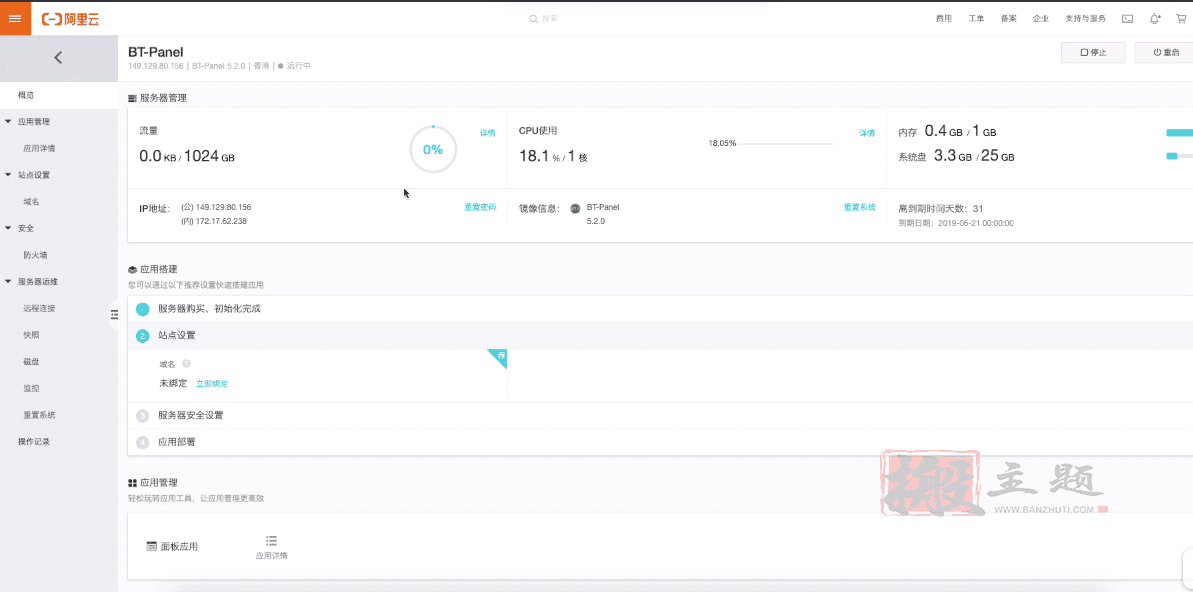The image size is (1193, 592).
Task: Select 防火墙 in the sidebar
Action: click(x=32, y=255)
